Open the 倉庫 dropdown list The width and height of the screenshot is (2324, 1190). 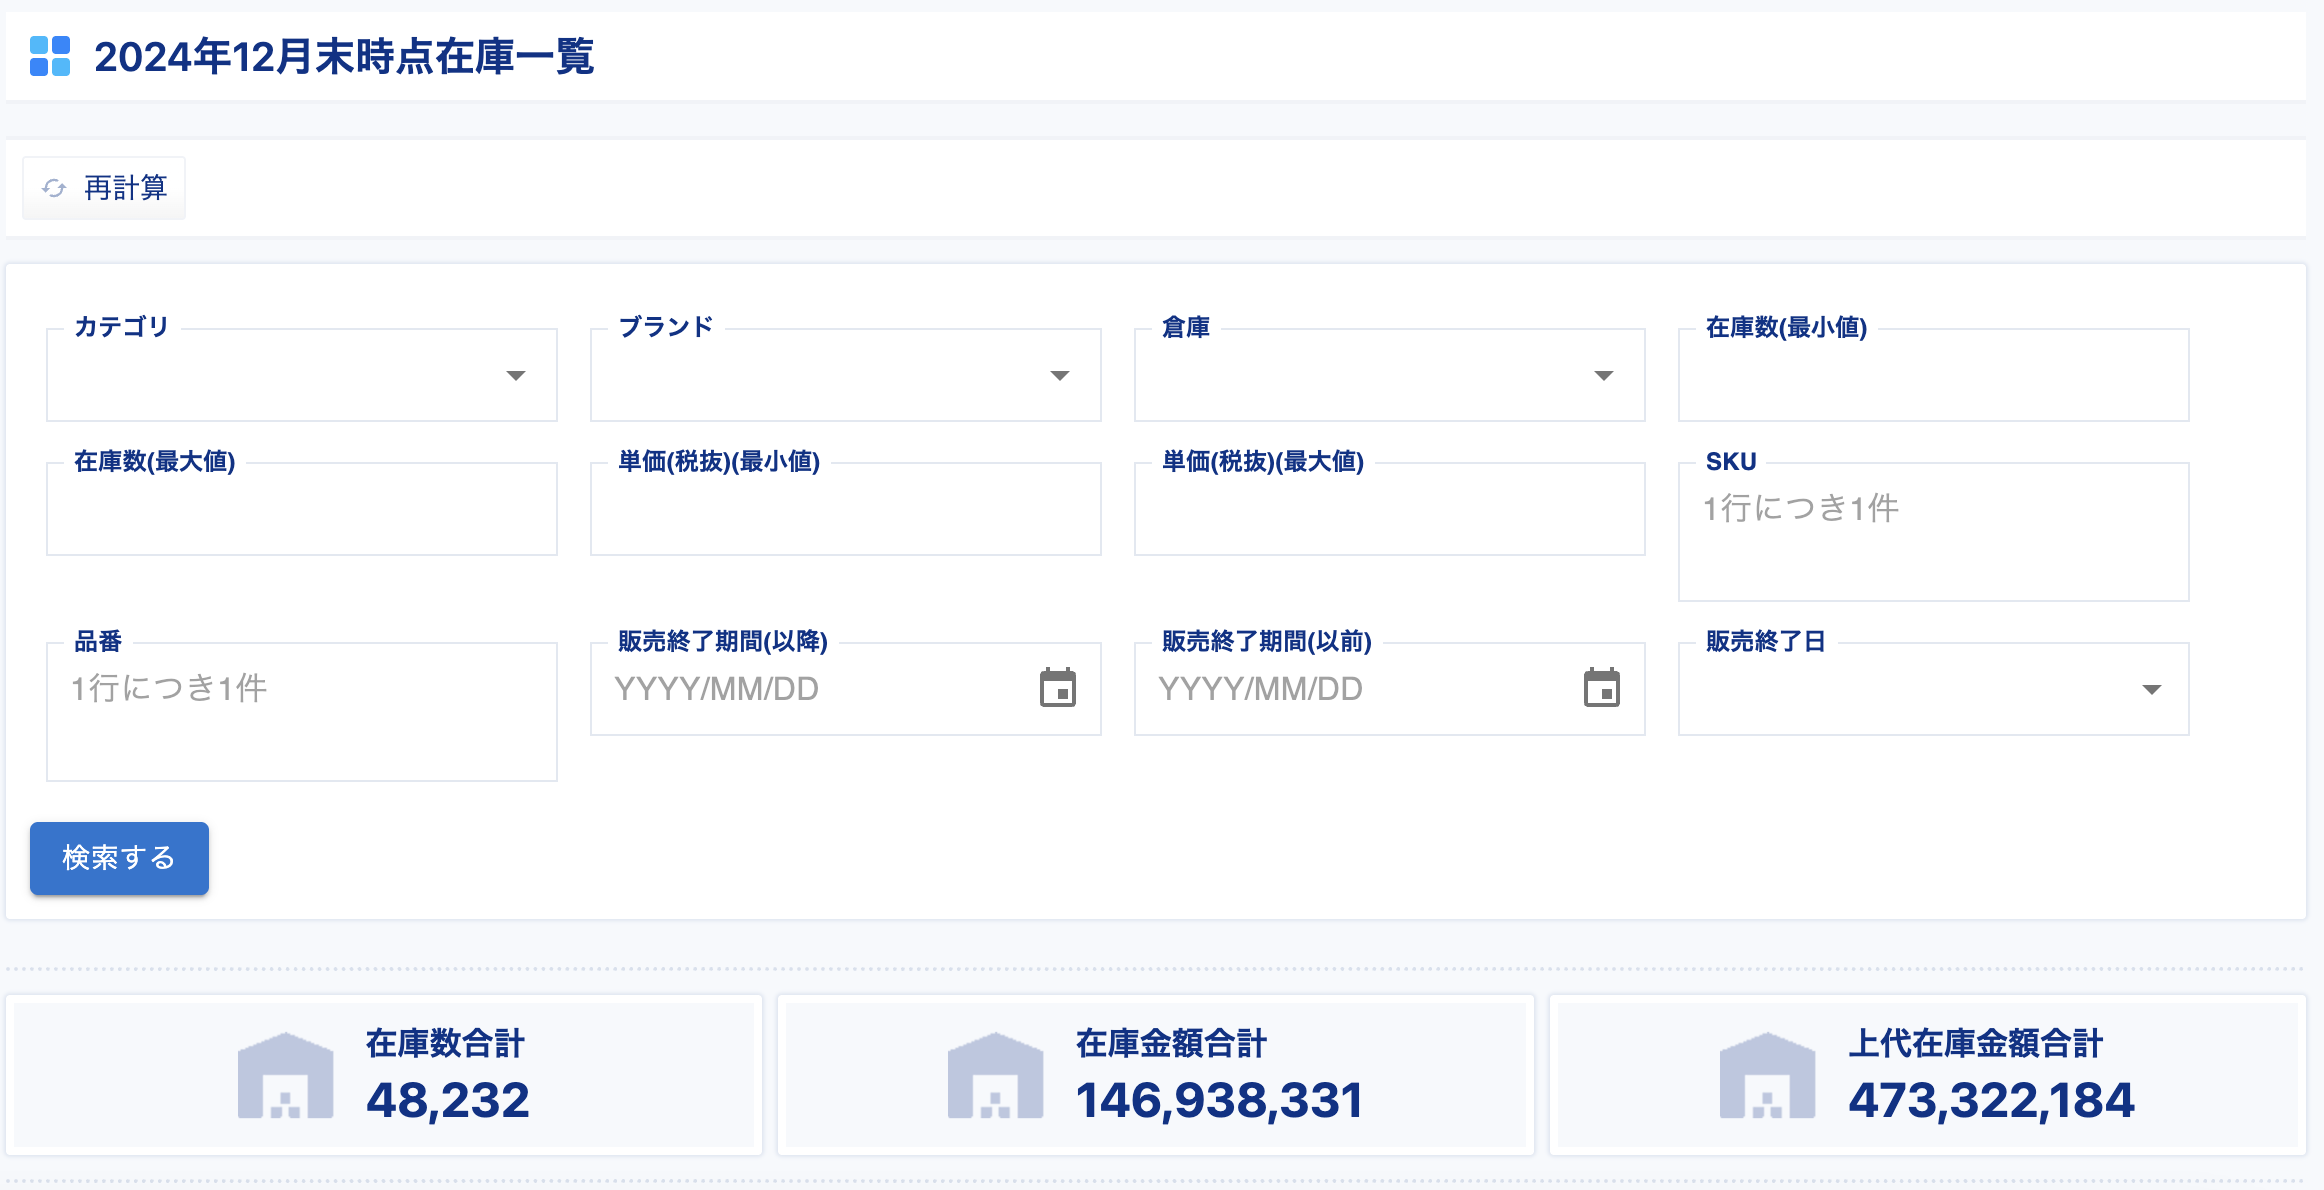(x=1390, y=375)
